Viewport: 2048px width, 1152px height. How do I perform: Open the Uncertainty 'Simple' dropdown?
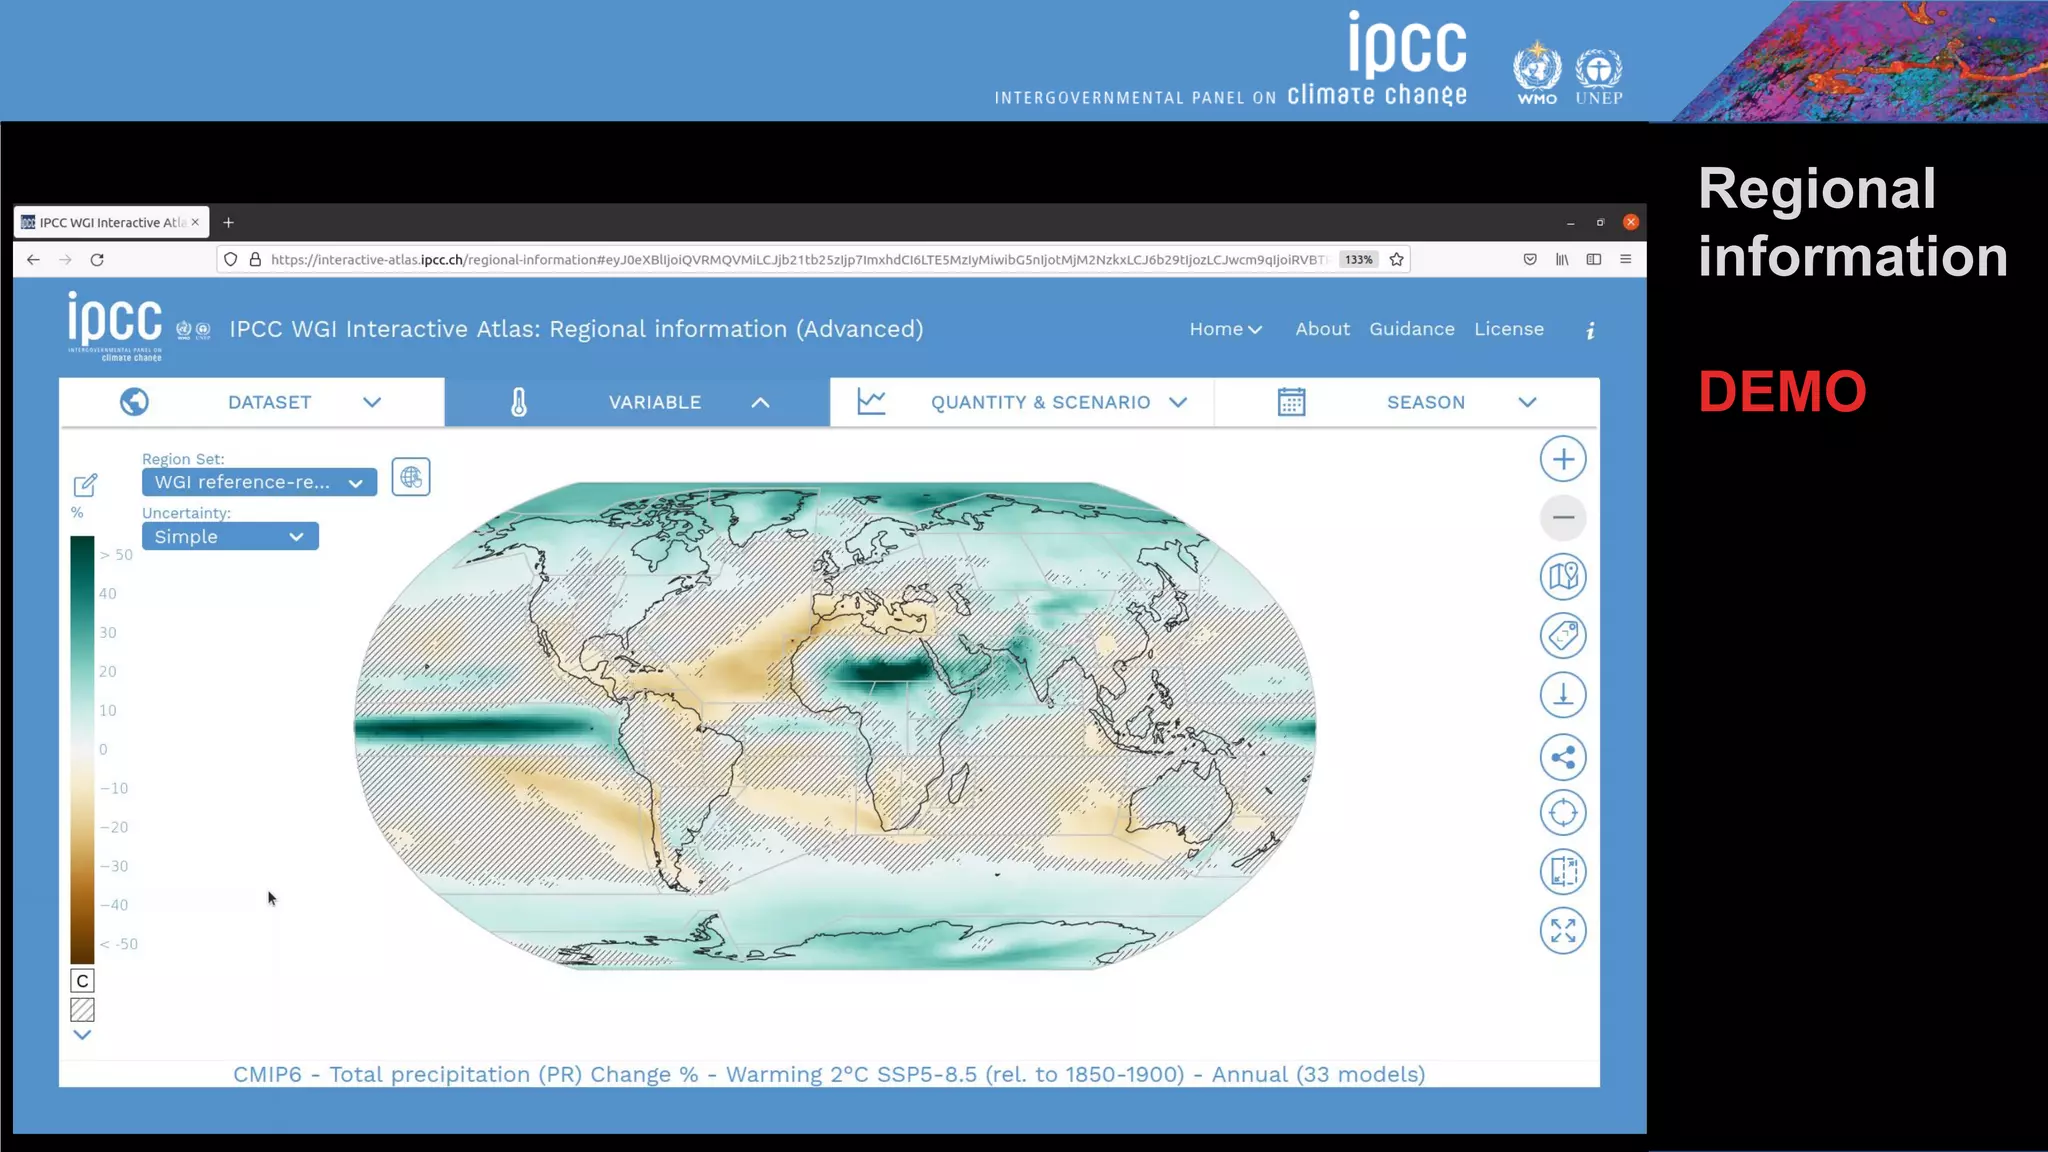[x=230, y=537]
